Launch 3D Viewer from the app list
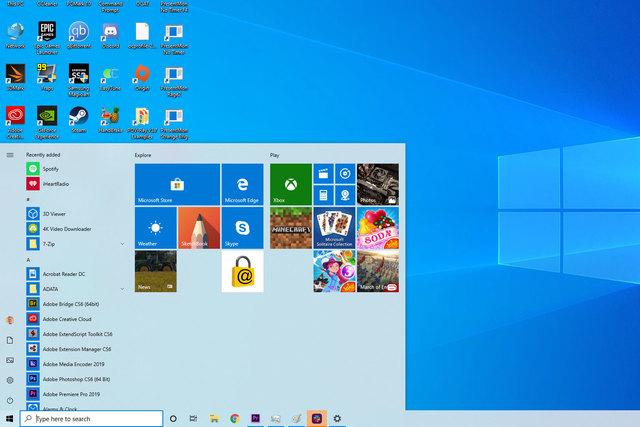 [76, 214]
